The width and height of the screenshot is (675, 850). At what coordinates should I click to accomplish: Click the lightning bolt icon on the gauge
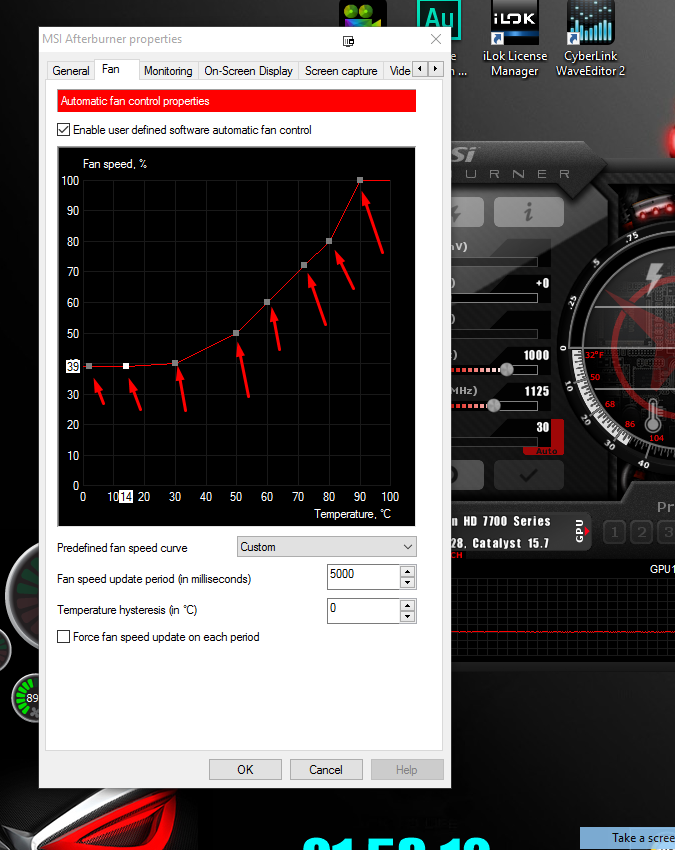pos(654,277)
